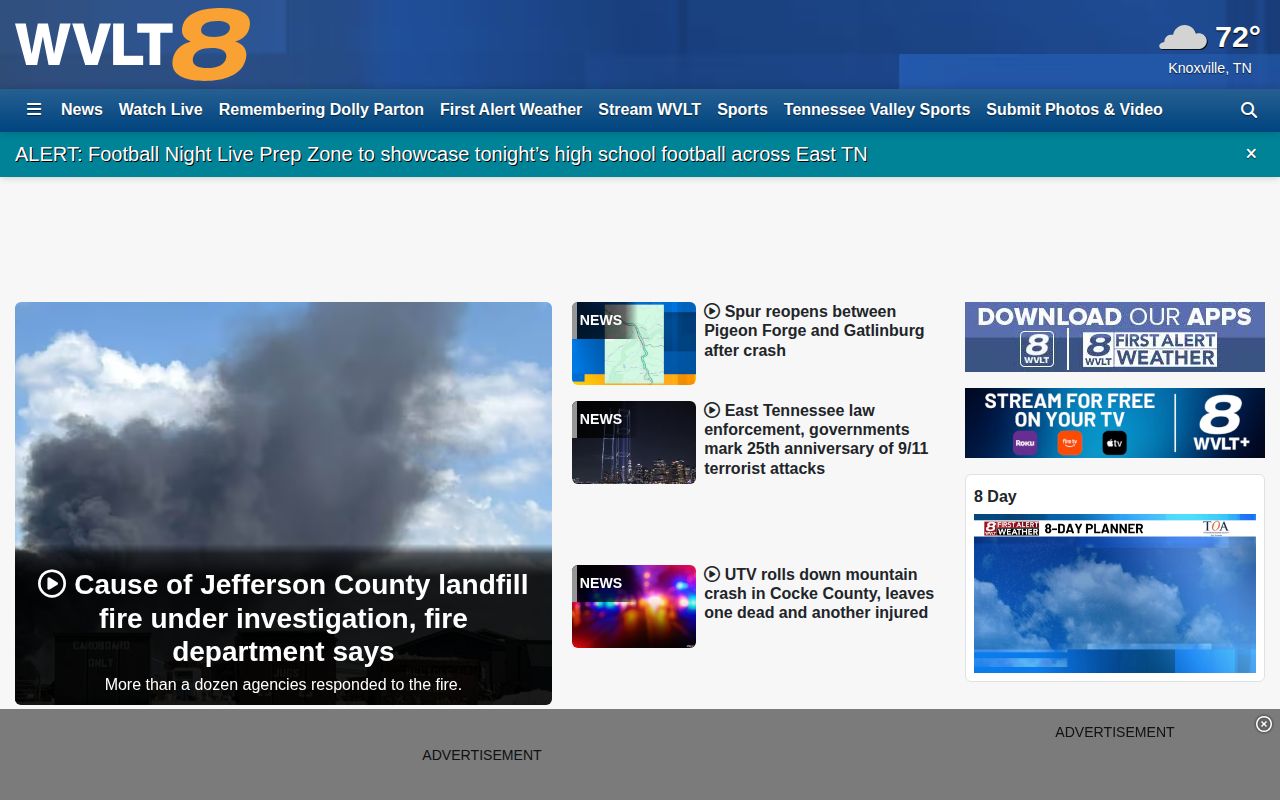
Task: Open Submit Photos & Video nav item
Action: point(1074,110)
